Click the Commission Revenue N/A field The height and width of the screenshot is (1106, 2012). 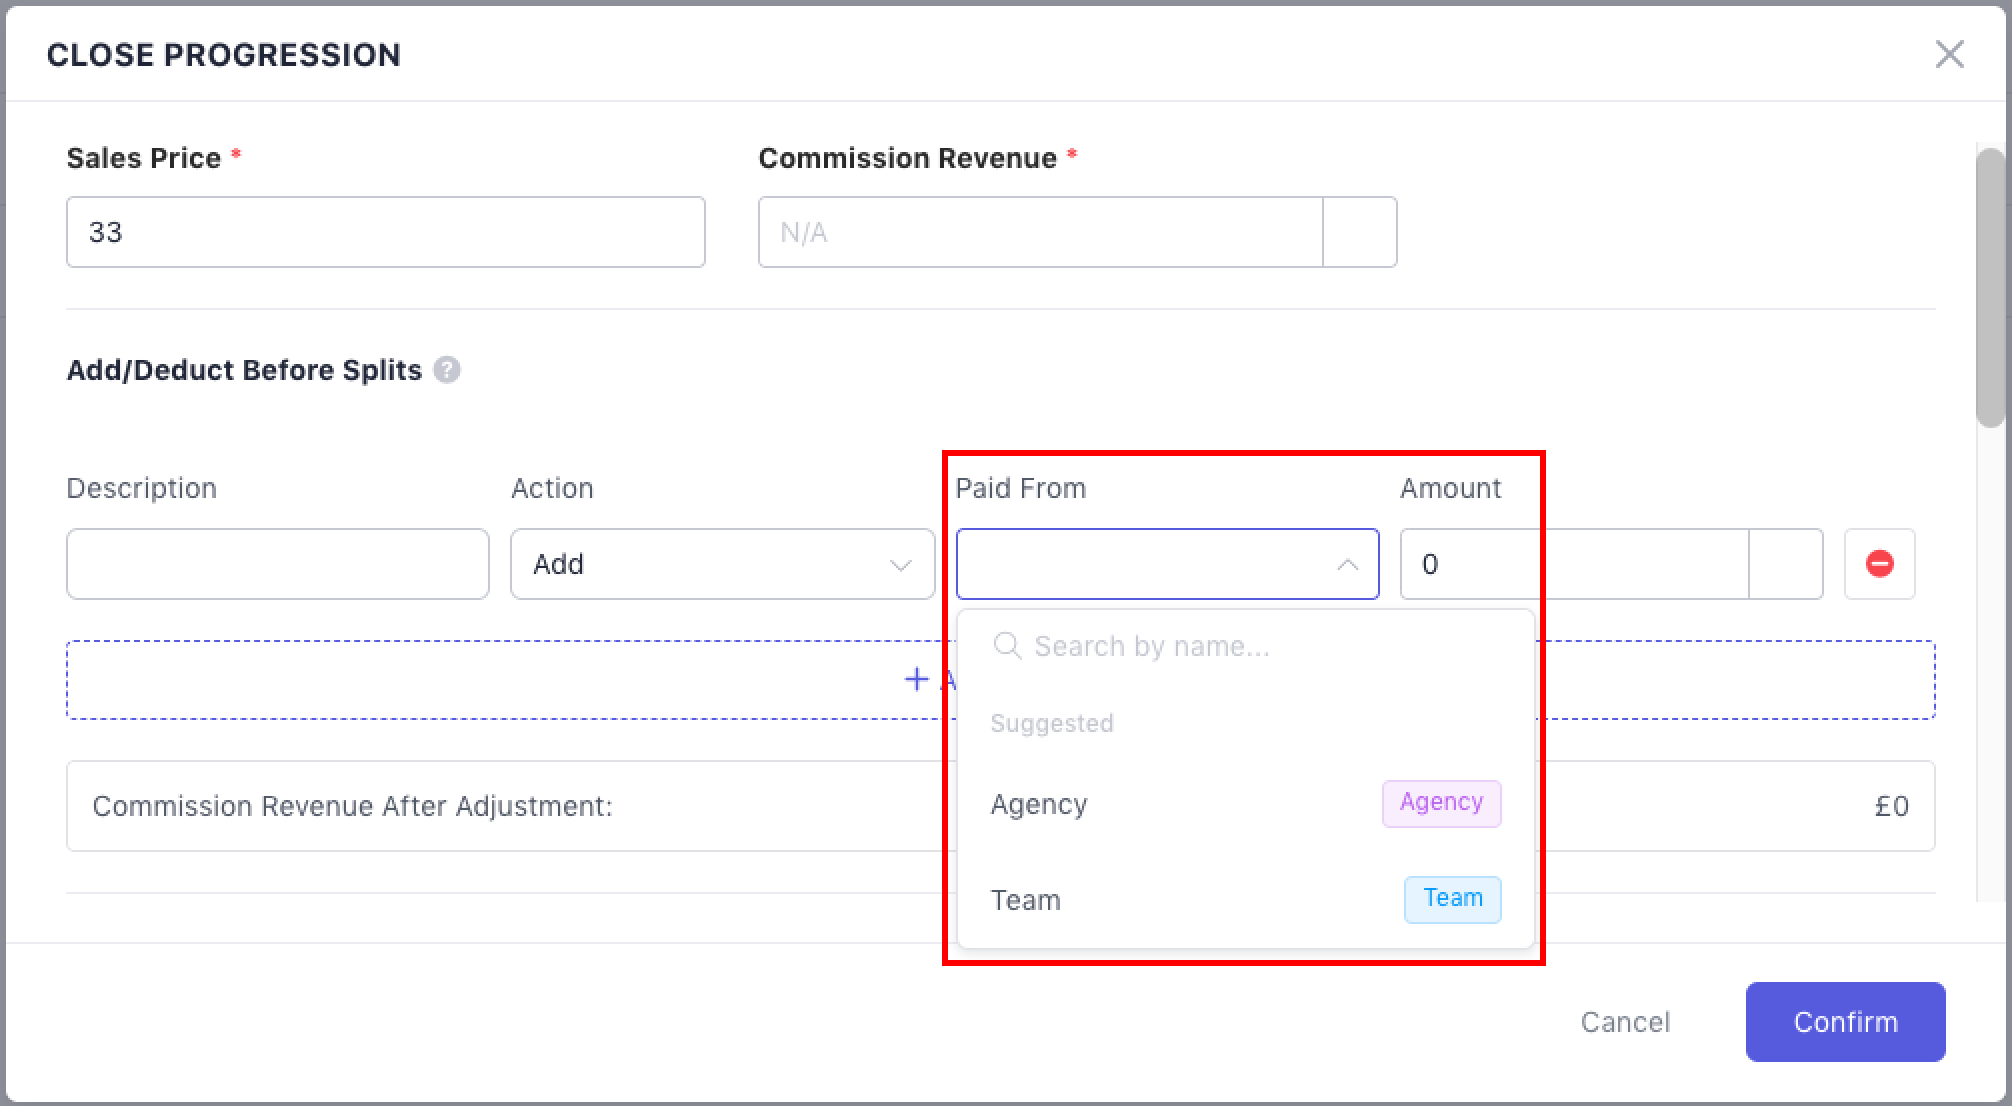[1040, 232]
